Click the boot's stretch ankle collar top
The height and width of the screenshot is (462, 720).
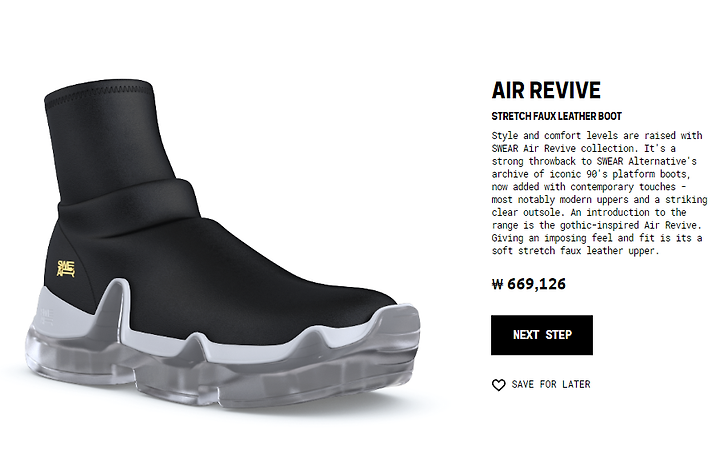(99, 90)
